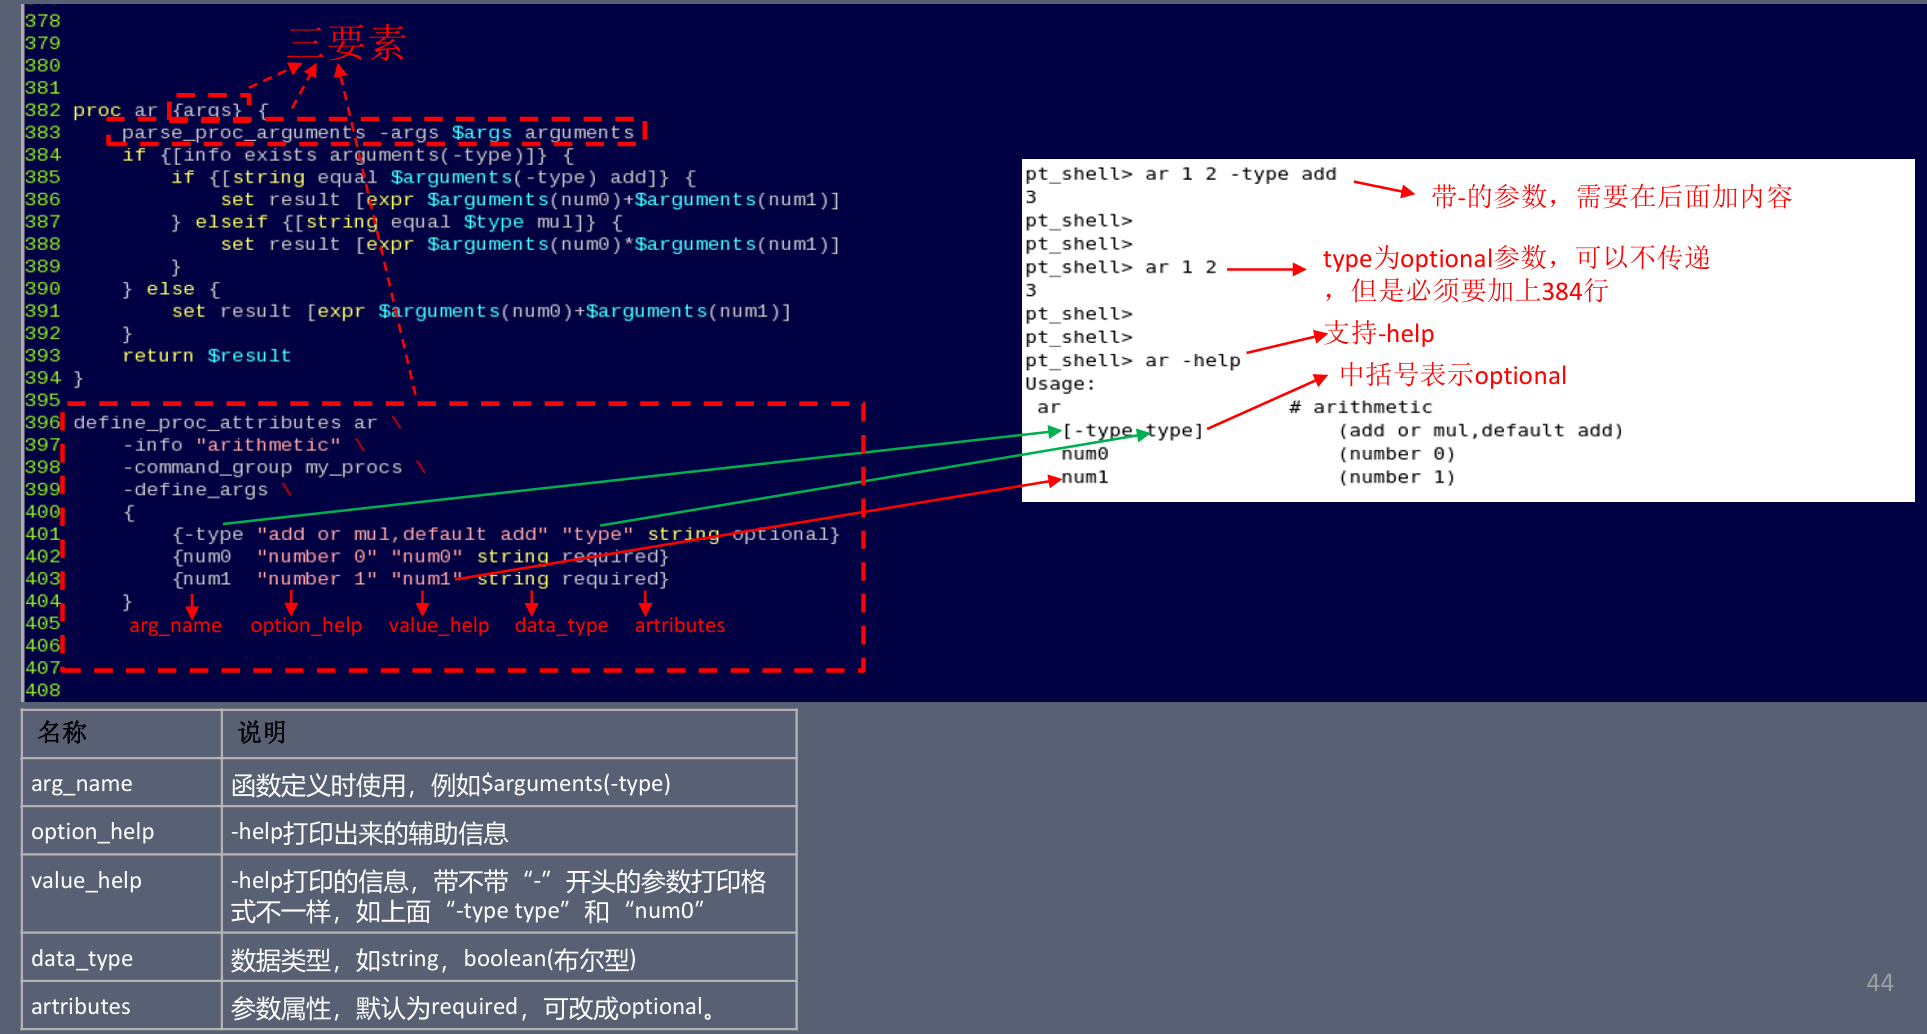Screen dimensions: 1927x1034
Task: Click the pt_shell> ar -help command line
Action: (x=1132, y=361)
